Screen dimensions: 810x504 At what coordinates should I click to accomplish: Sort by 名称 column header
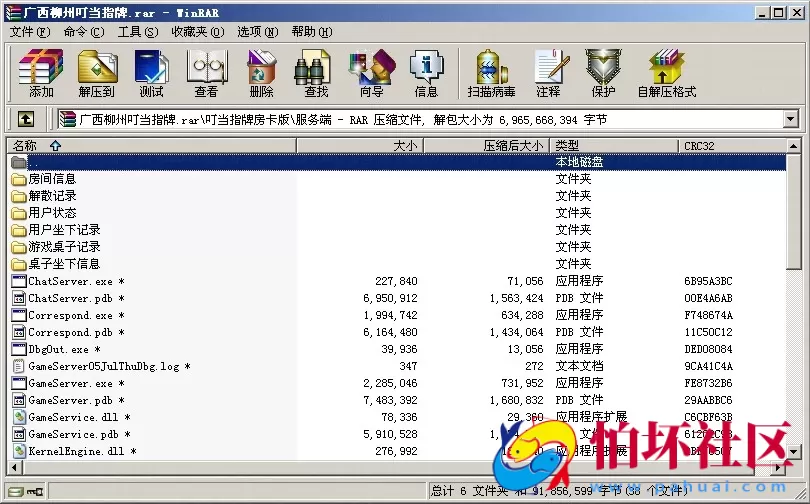152,146
